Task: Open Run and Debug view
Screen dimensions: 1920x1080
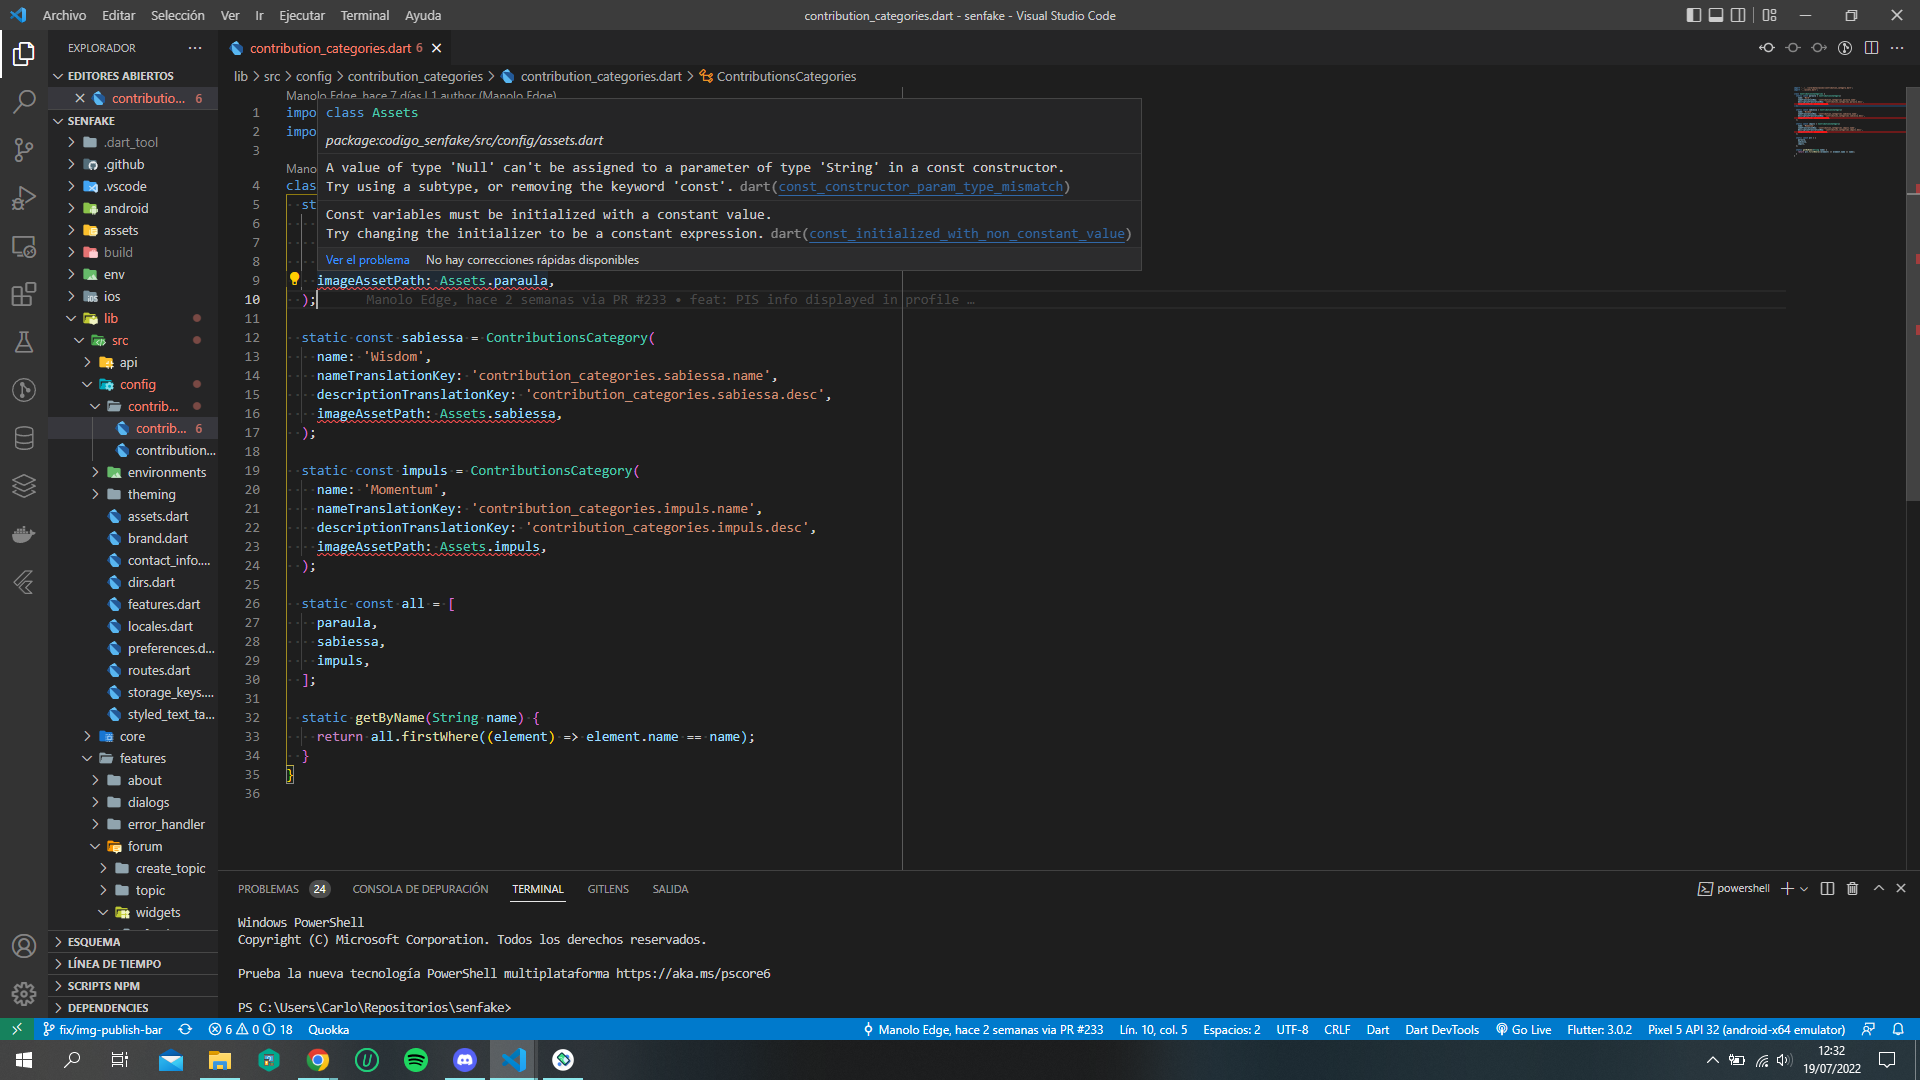Action: coord(24,198)
